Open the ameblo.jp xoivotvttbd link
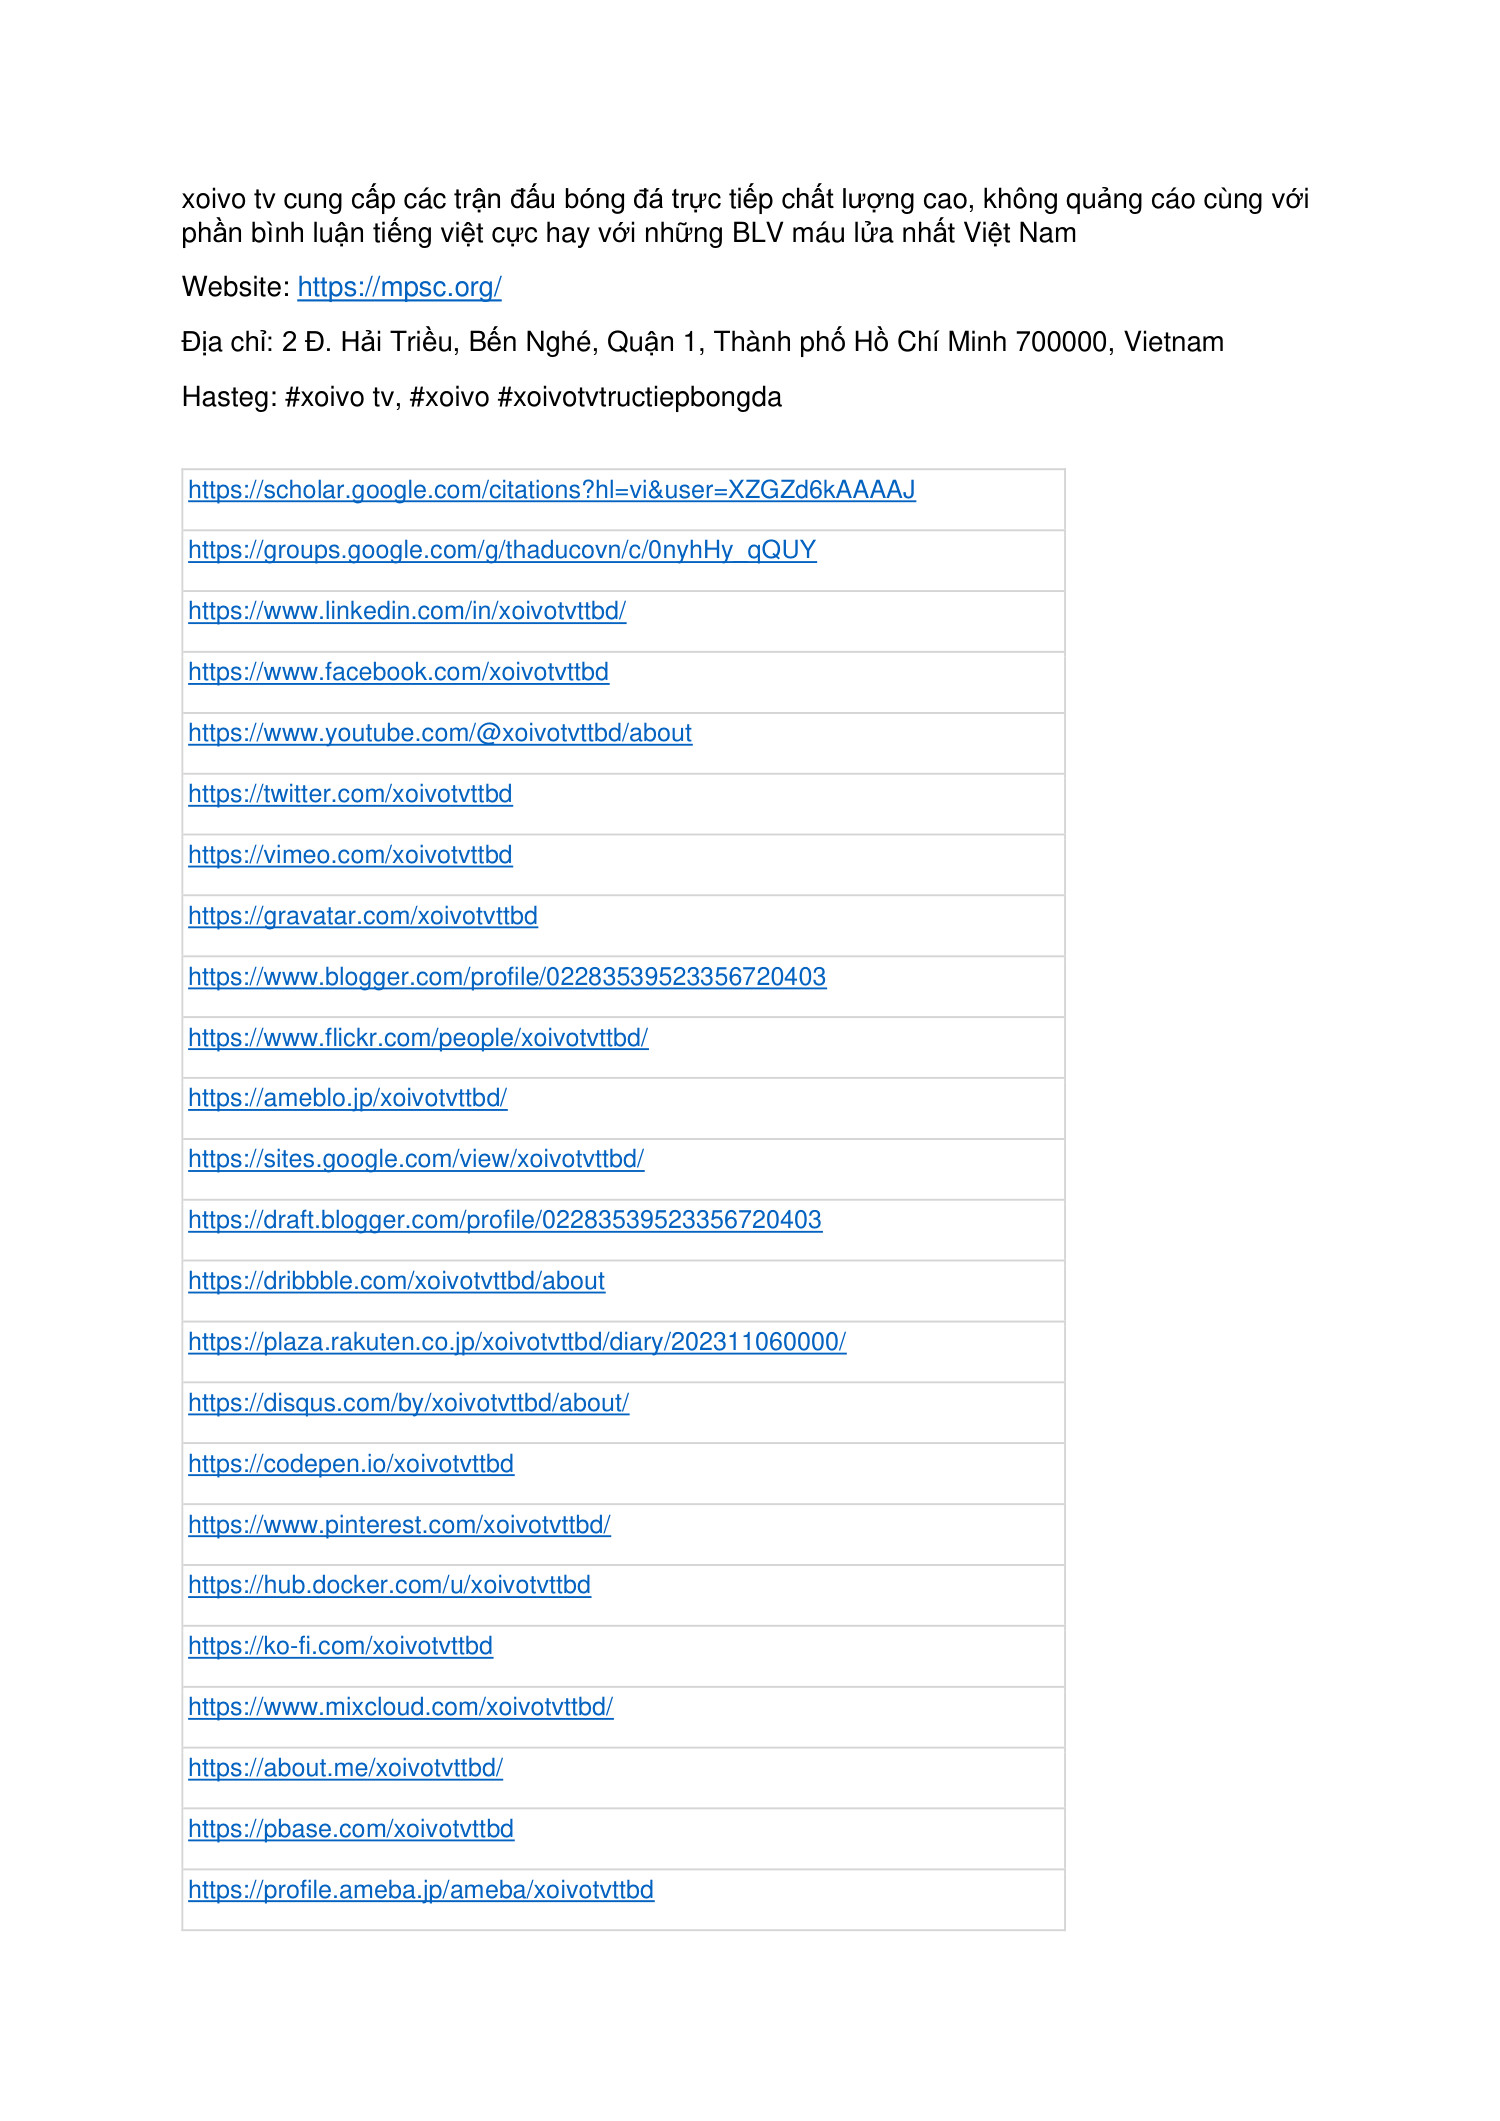The image size is (1500, 2121). pyautogui.click(x=347, y=1098)
